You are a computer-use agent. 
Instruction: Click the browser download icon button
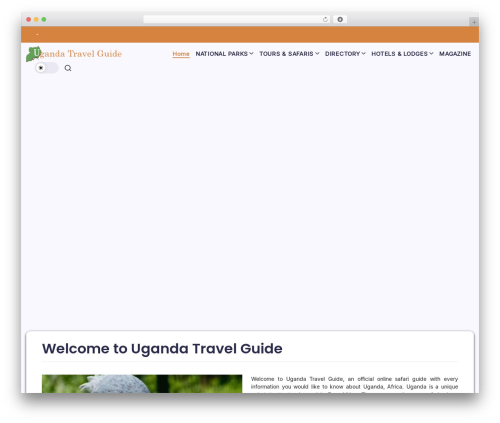pyautogui.click(x=340, y=19)
